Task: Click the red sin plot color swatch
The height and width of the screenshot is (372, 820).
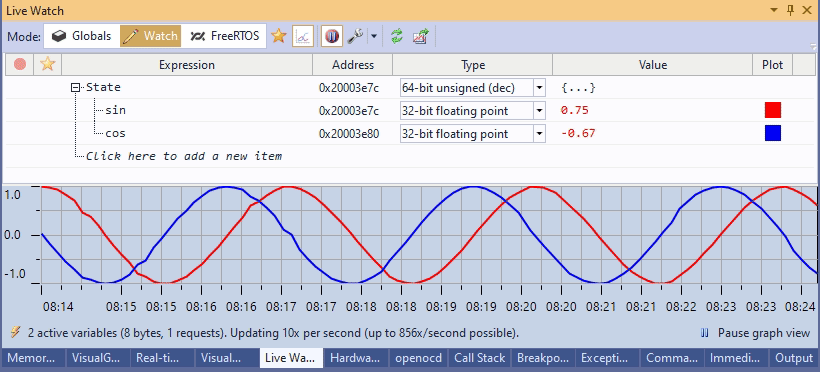Action: click(x=772, y=110)
